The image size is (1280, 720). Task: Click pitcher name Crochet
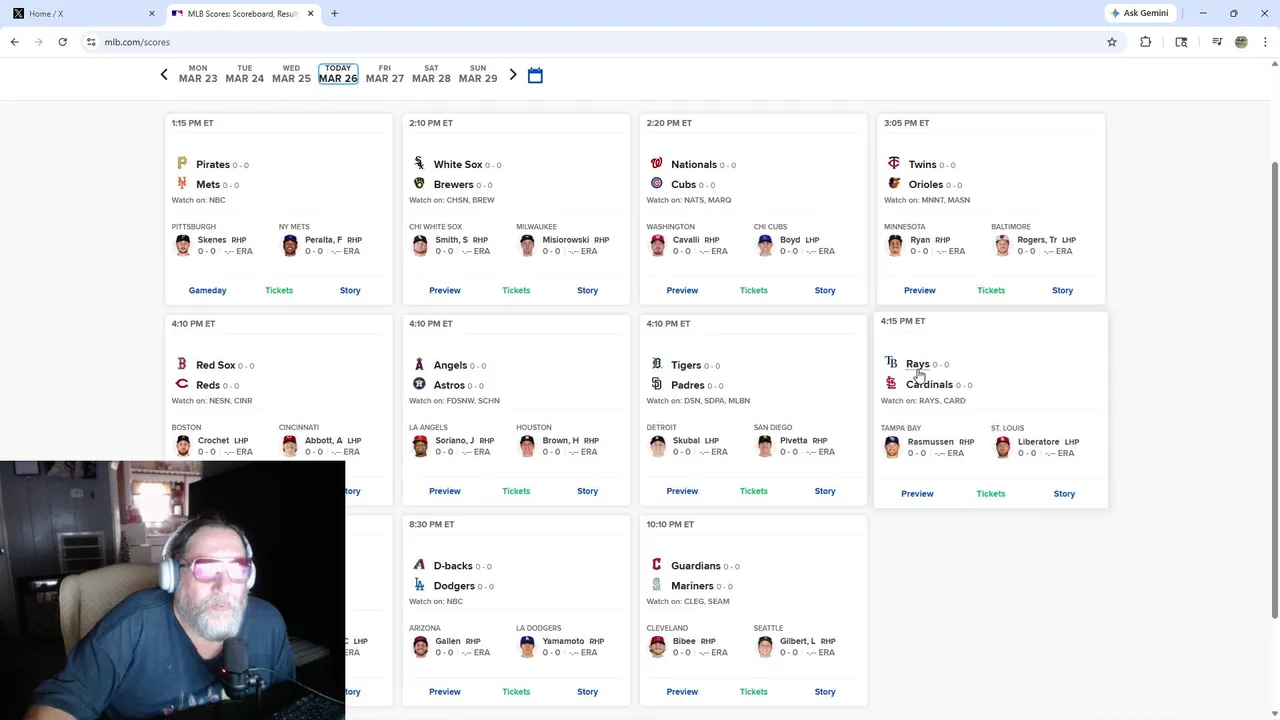tap(214, 441)
